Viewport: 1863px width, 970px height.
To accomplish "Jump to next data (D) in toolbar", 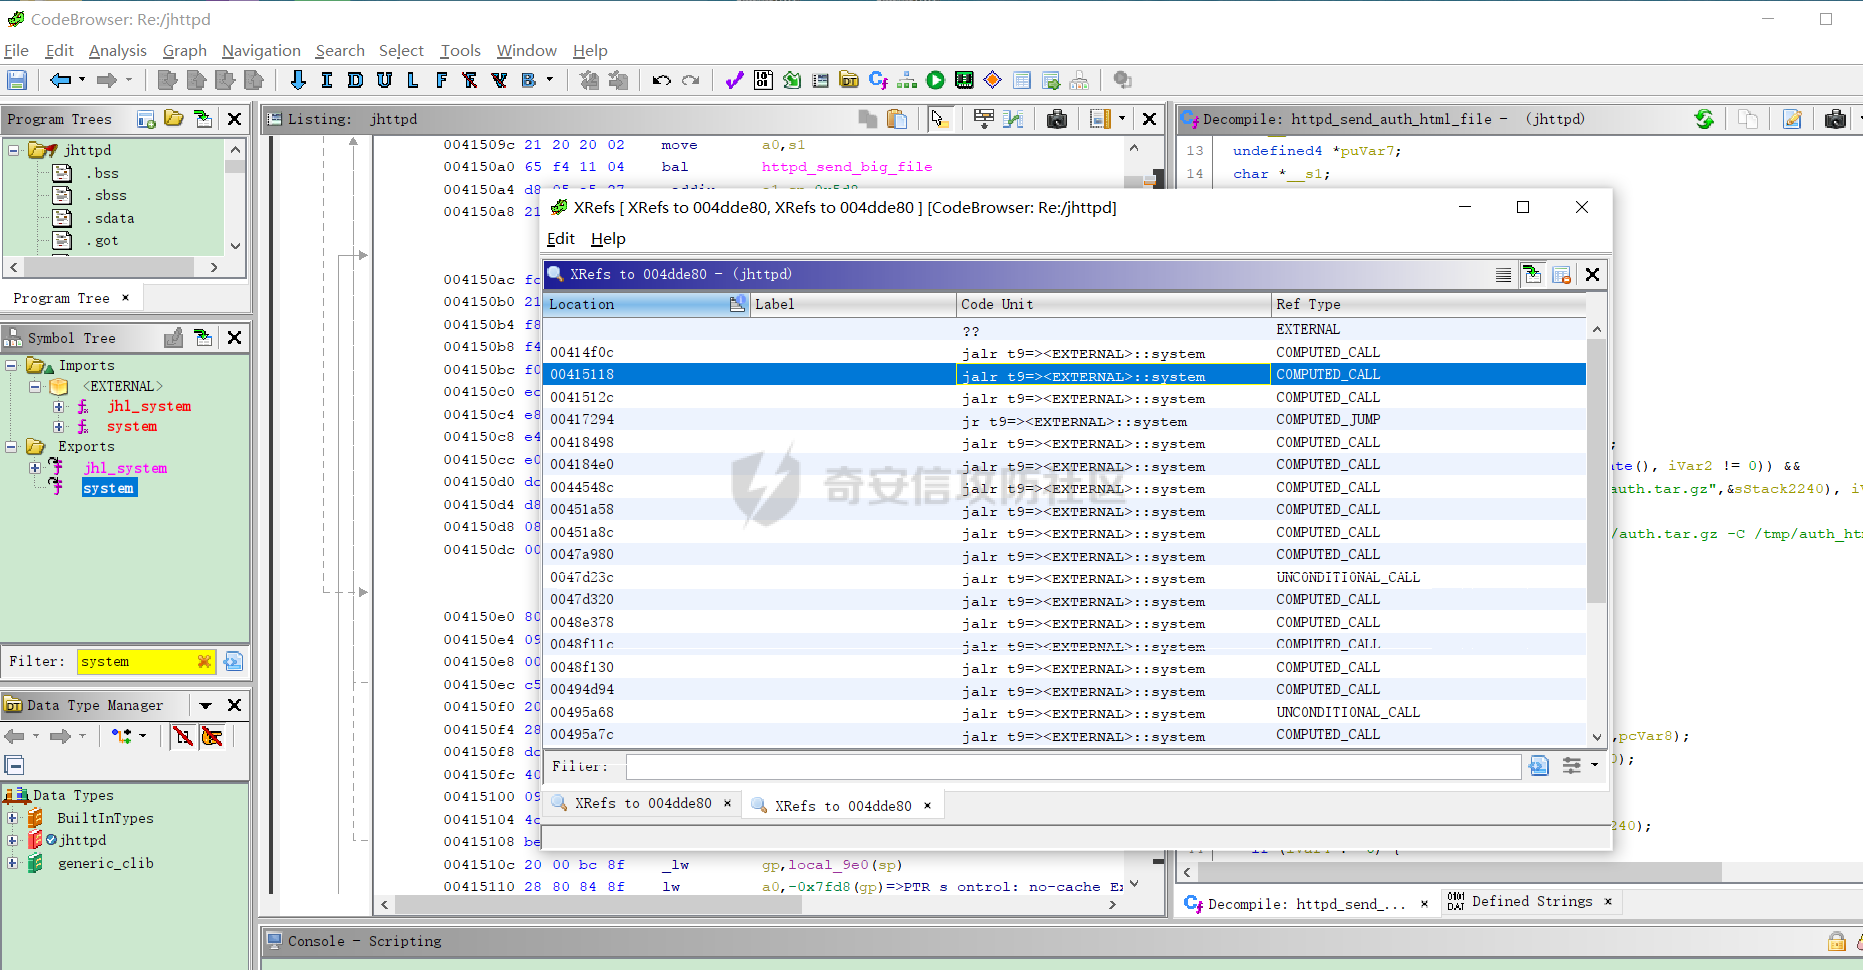I will 355,80.
